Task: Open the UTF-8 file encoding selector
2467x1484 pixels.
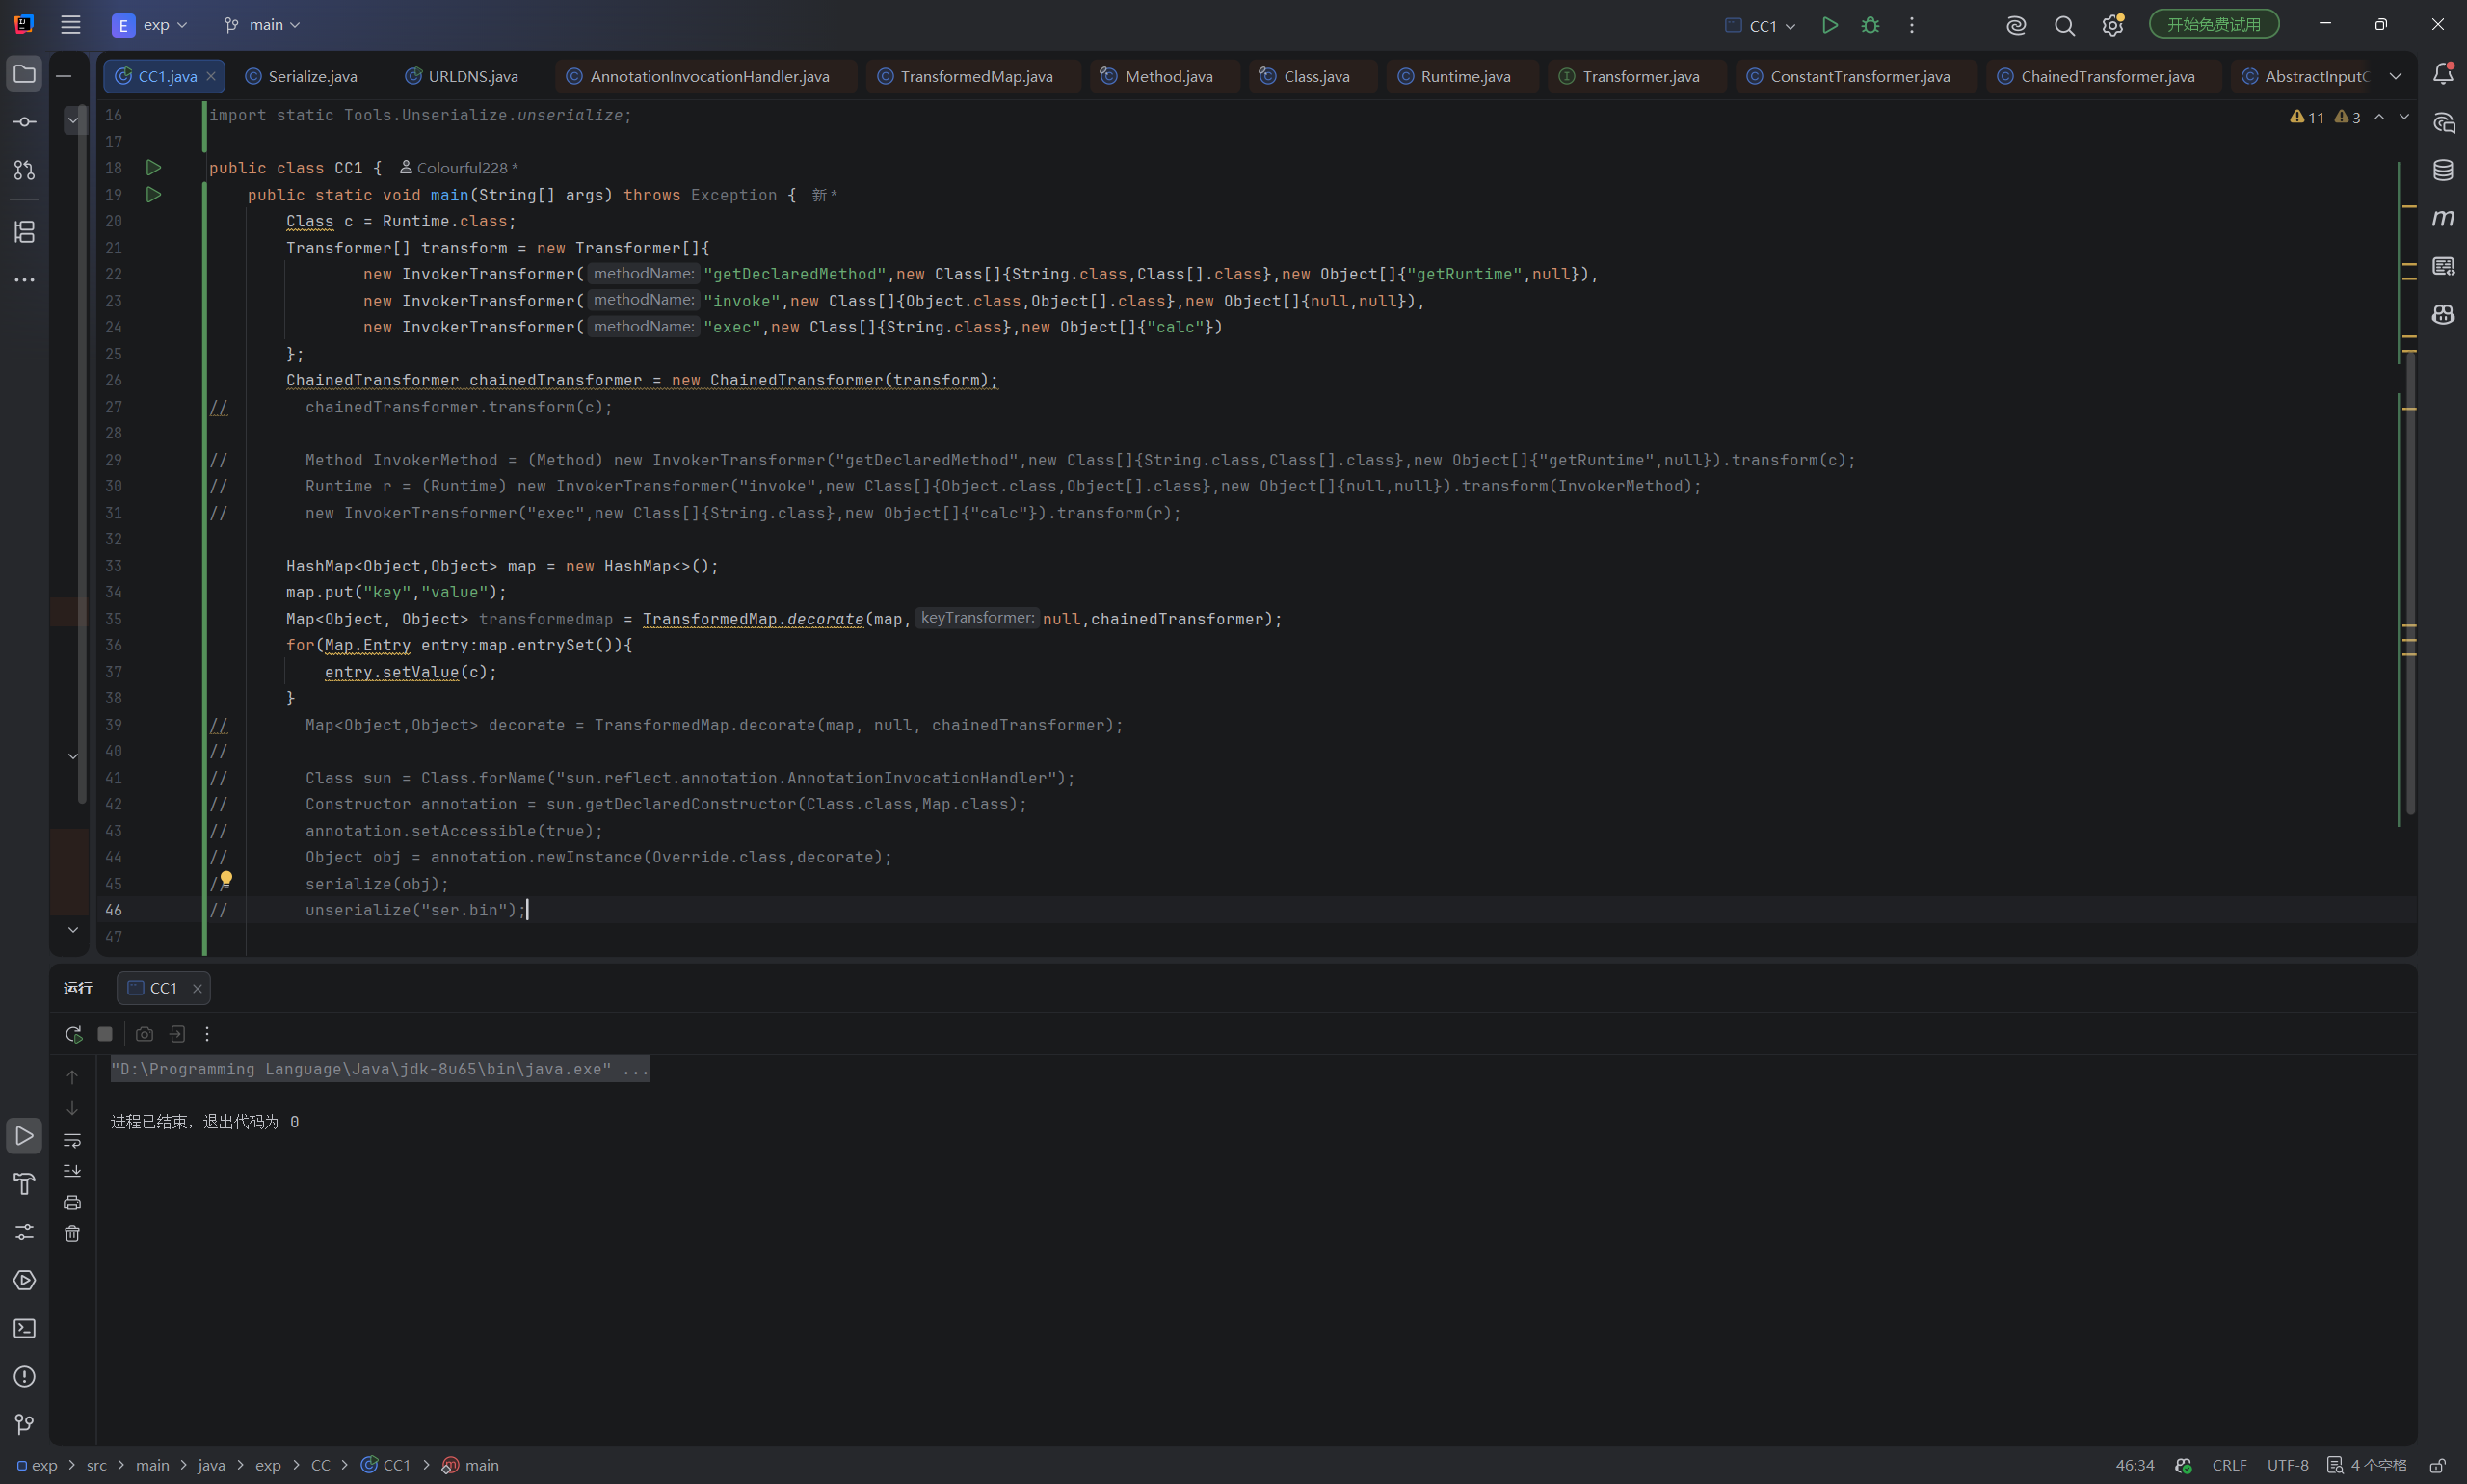Action: (2288, 1465)
